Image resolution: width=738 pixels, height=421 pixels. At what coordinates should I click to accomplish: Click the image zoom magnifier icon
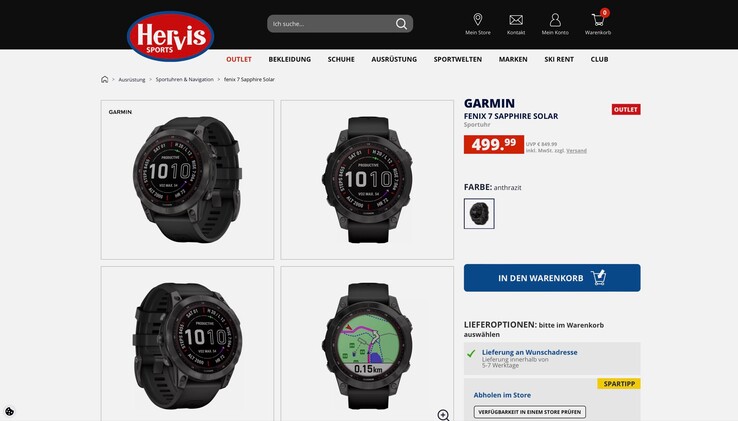click(x=443, y=415)
